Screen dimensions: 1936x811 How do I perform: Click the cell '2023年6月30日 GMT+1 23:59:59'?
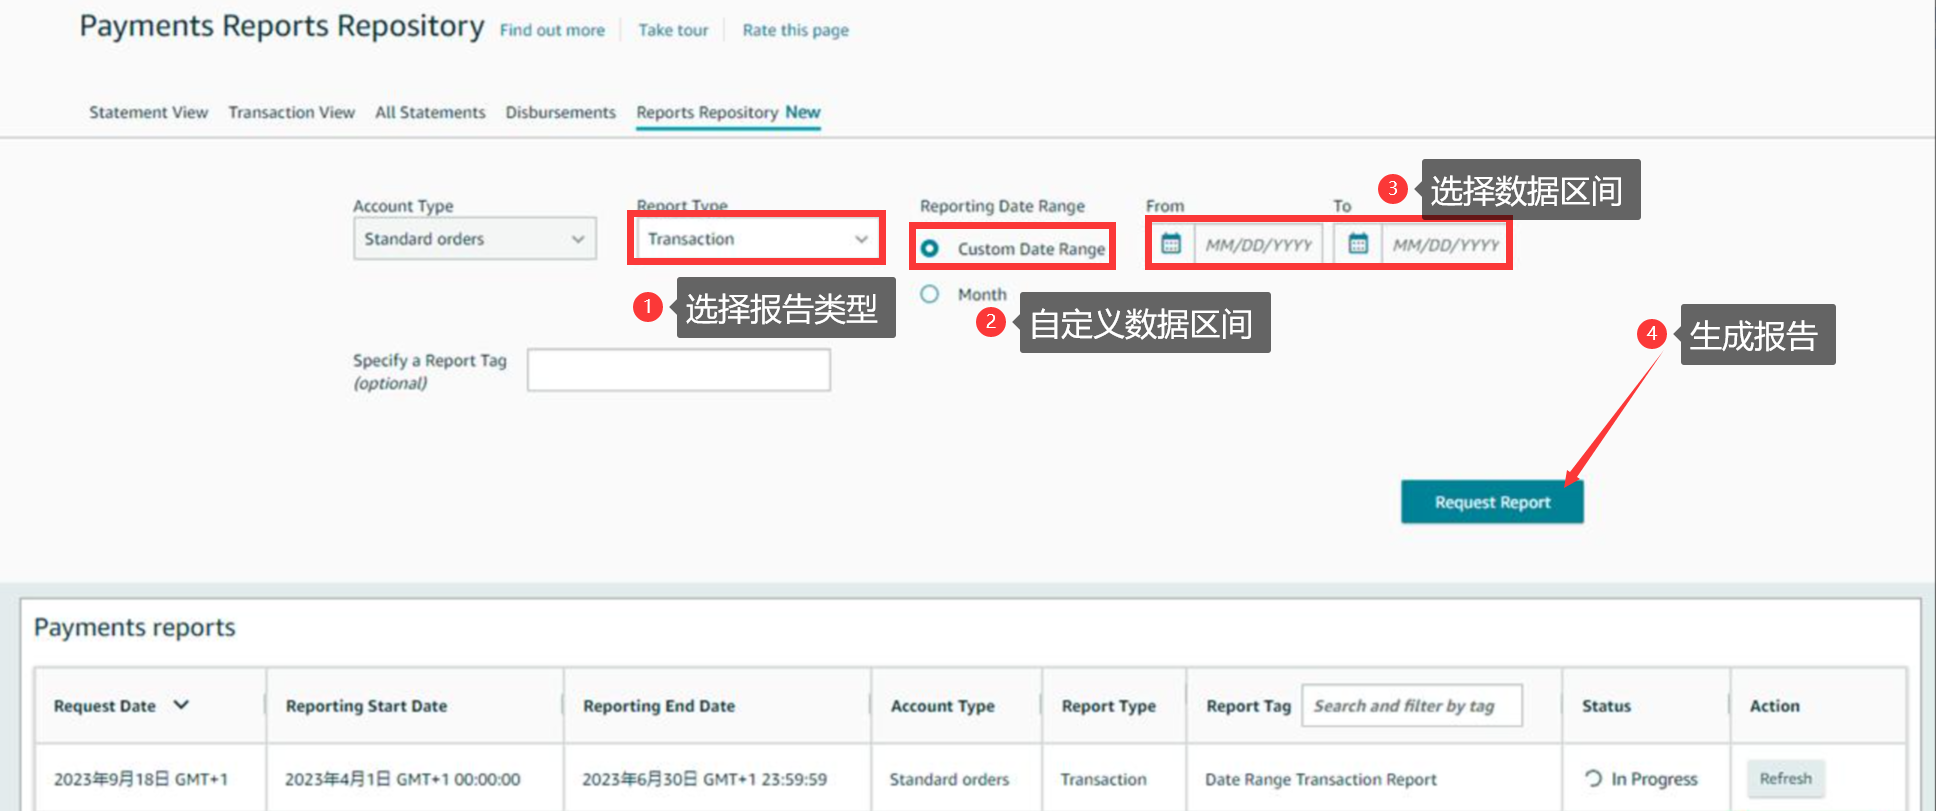point(705,779)
